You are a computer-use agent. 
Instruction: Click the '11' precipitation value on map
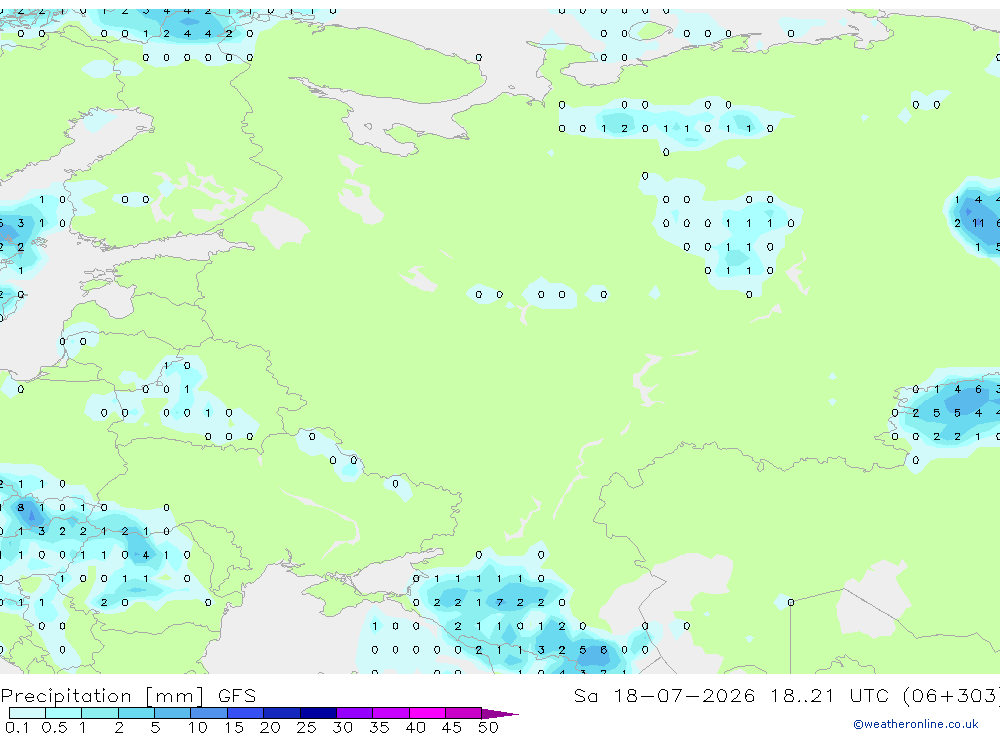click(978, 223)
